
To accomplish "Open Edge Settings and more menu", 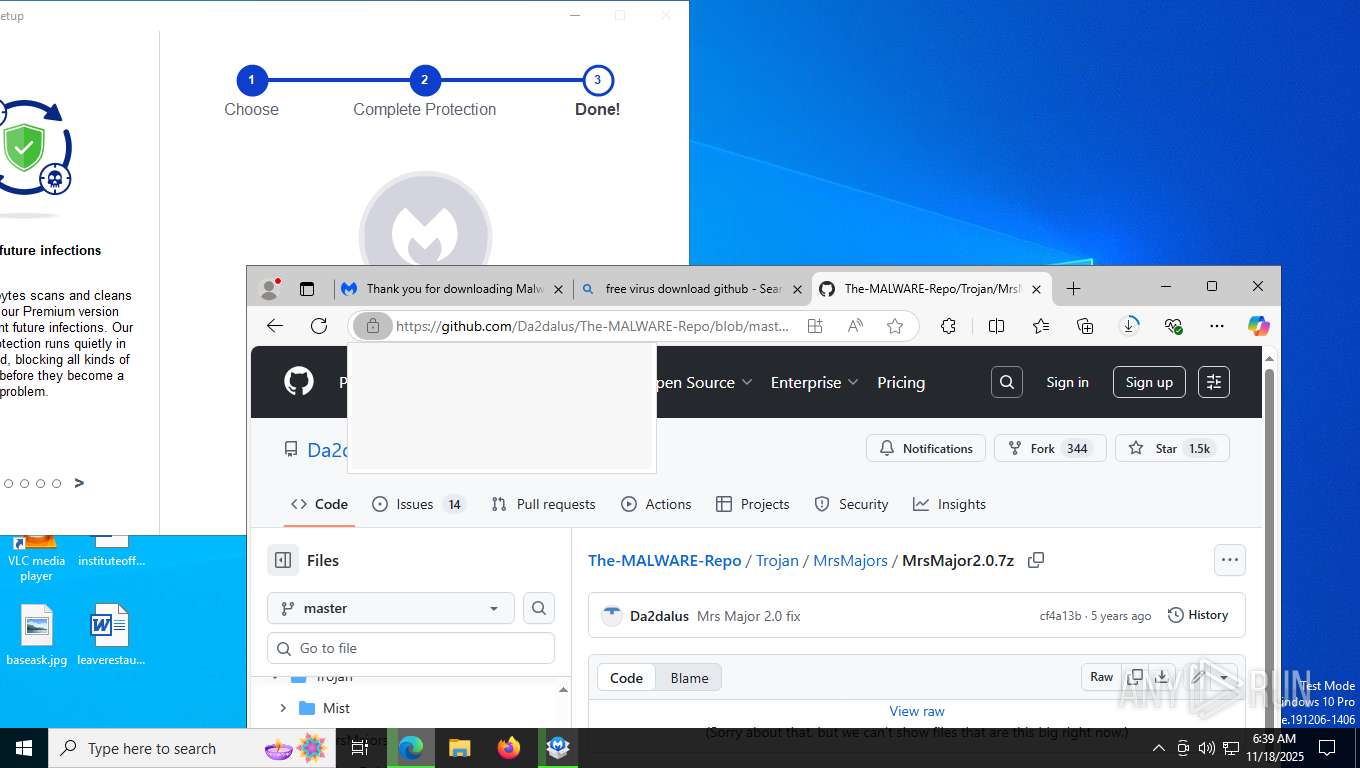I will coord(1217,326).
